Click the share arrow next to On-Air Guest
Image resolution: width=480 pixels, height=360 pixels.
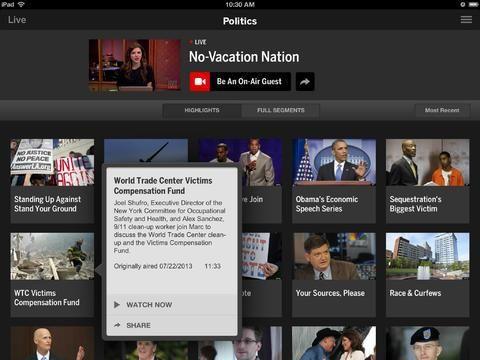(305, 81)
